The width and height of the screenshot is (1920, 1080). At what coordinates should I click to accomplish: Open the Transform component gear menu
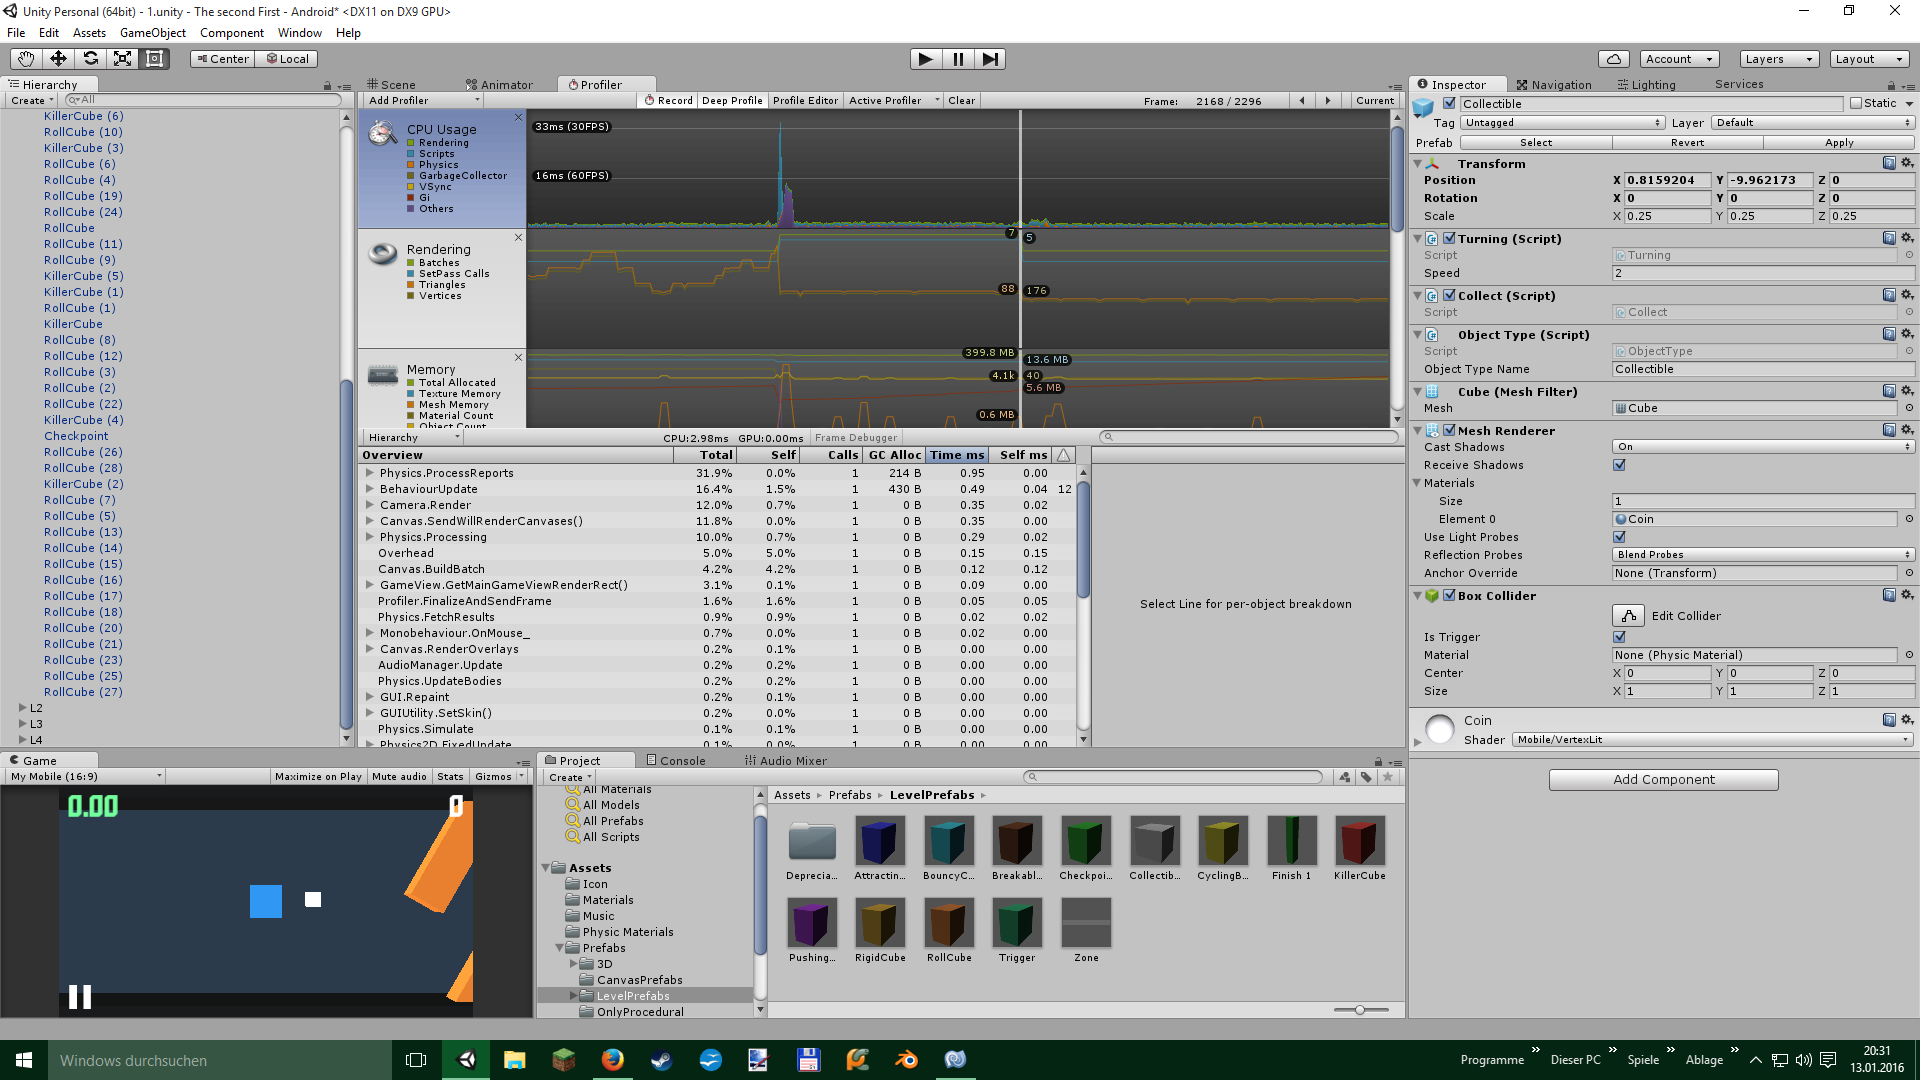pyautogui.click(x=1907, y=163)
